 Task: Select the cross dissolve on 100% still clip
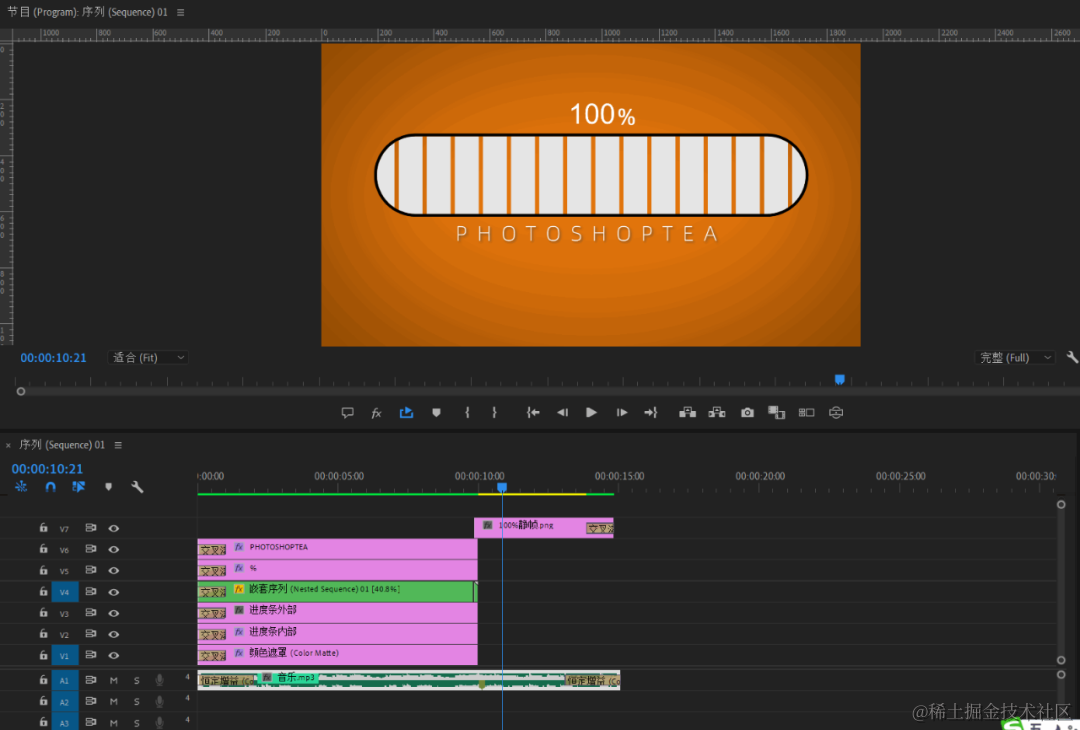pyautogui.click(x=599, y=528)
